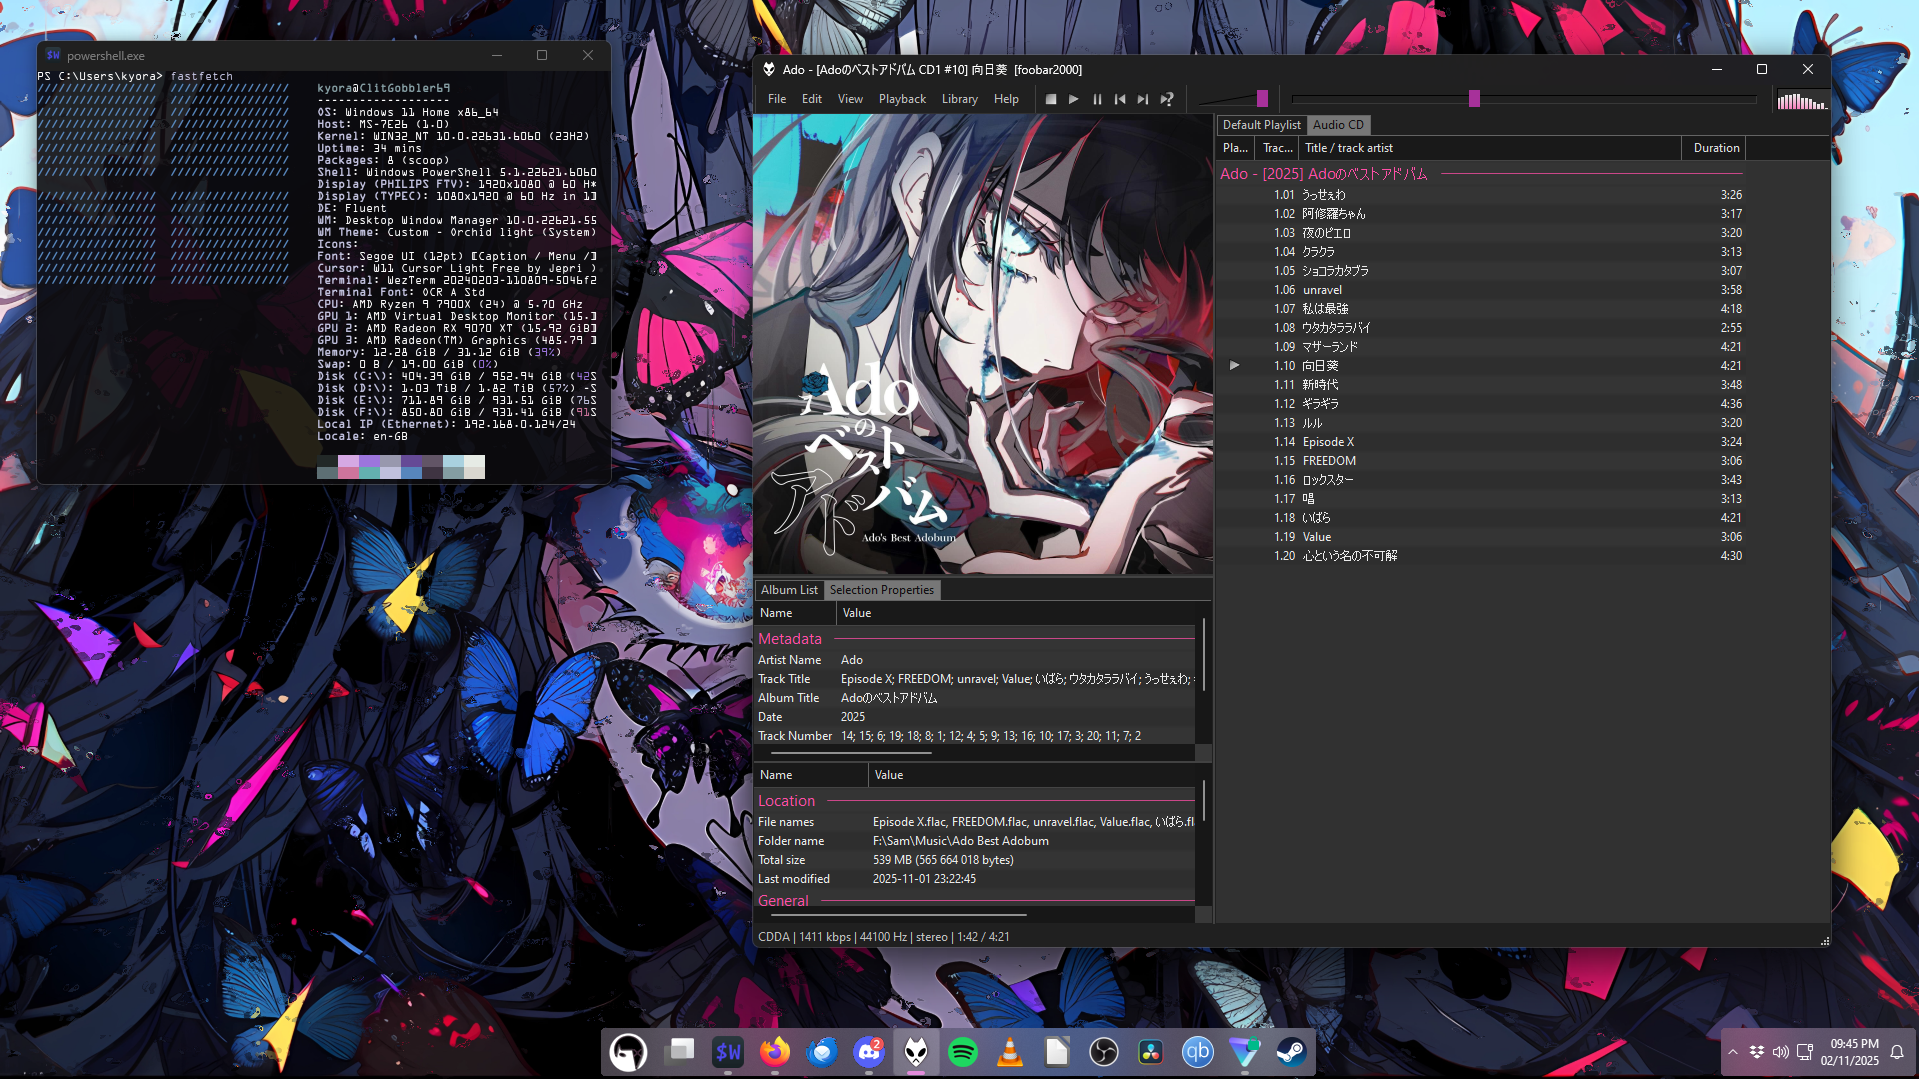Click the Date value 2025
This screenshot has width=1919, height=1079.
pos(853,717)
